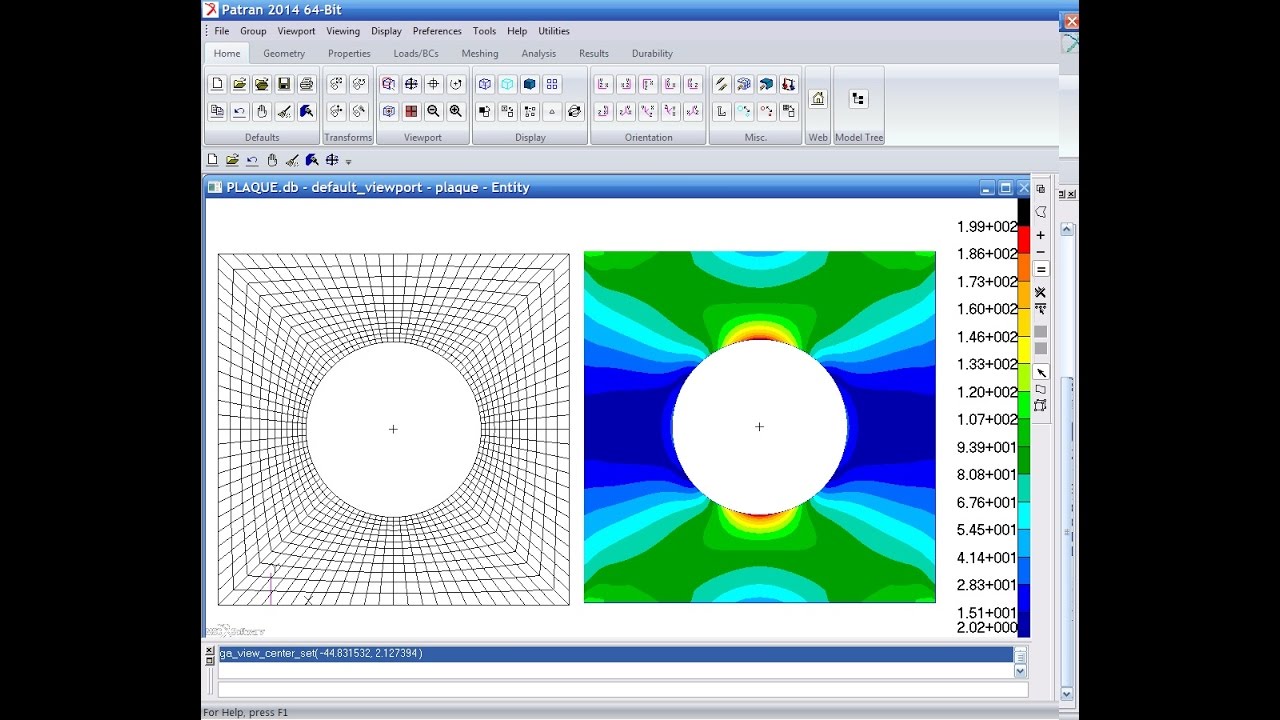Click the 1.07+002 legend value

pos(987,420)
